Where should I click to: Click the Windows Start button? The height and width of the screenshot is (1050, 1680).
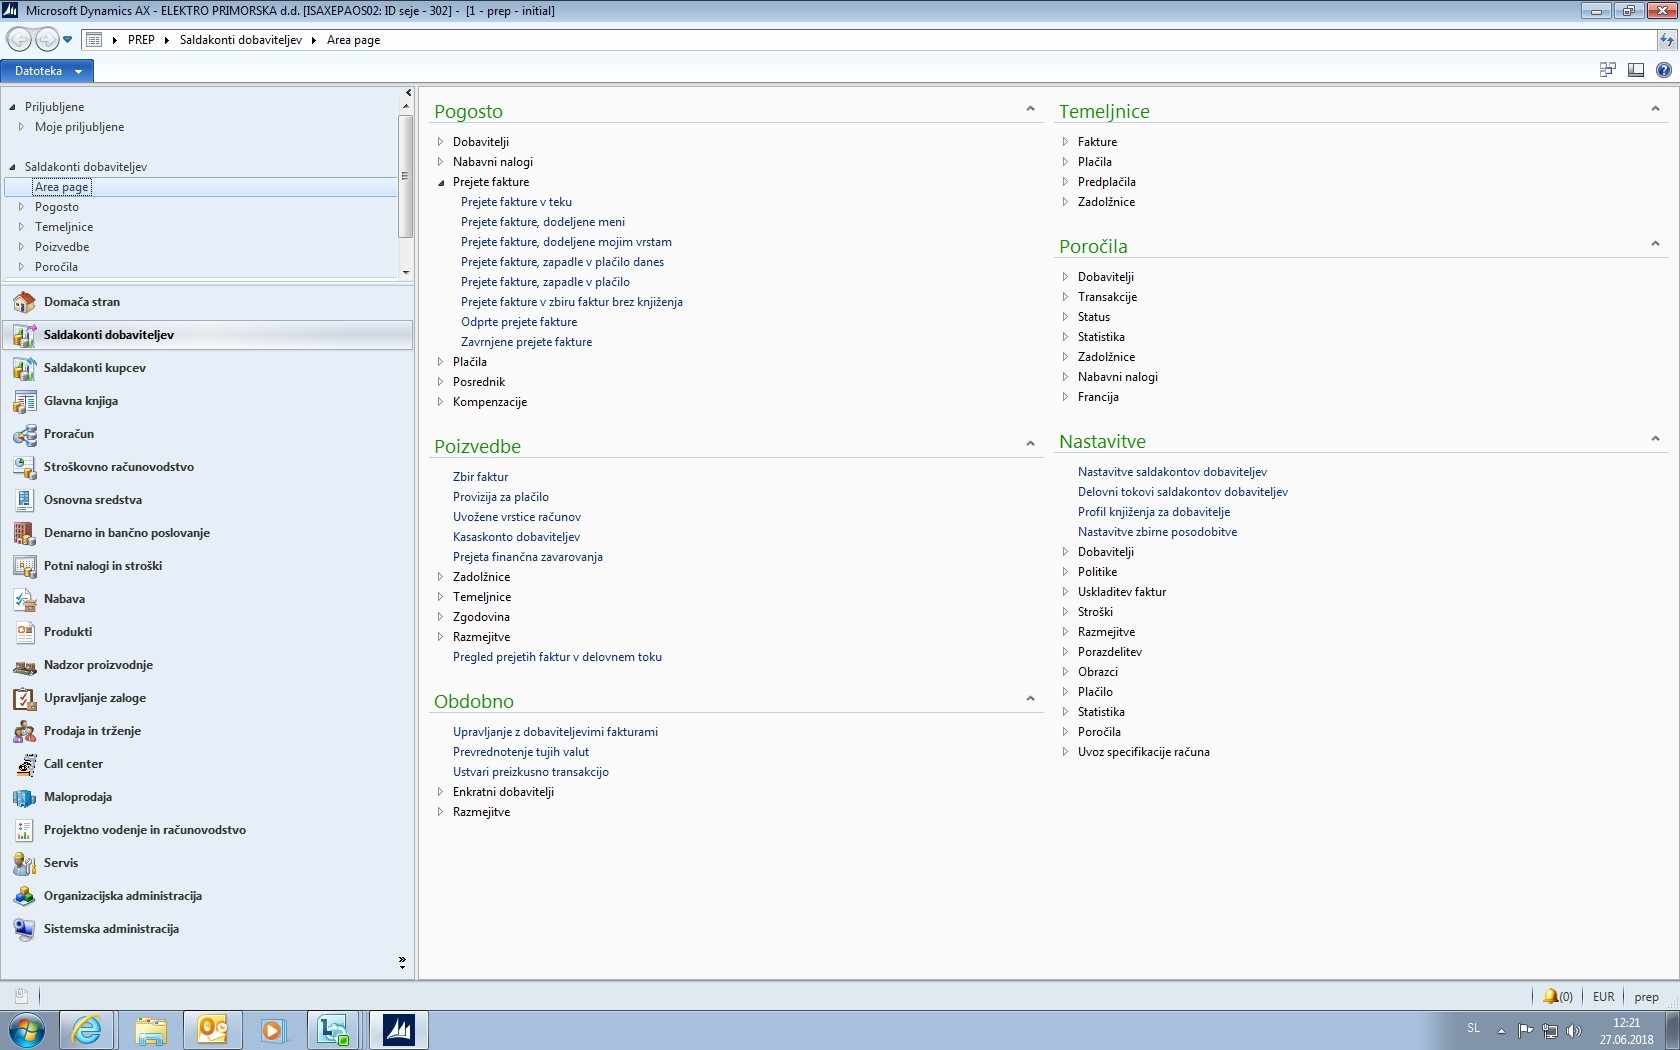click(x=27, y=1030)
